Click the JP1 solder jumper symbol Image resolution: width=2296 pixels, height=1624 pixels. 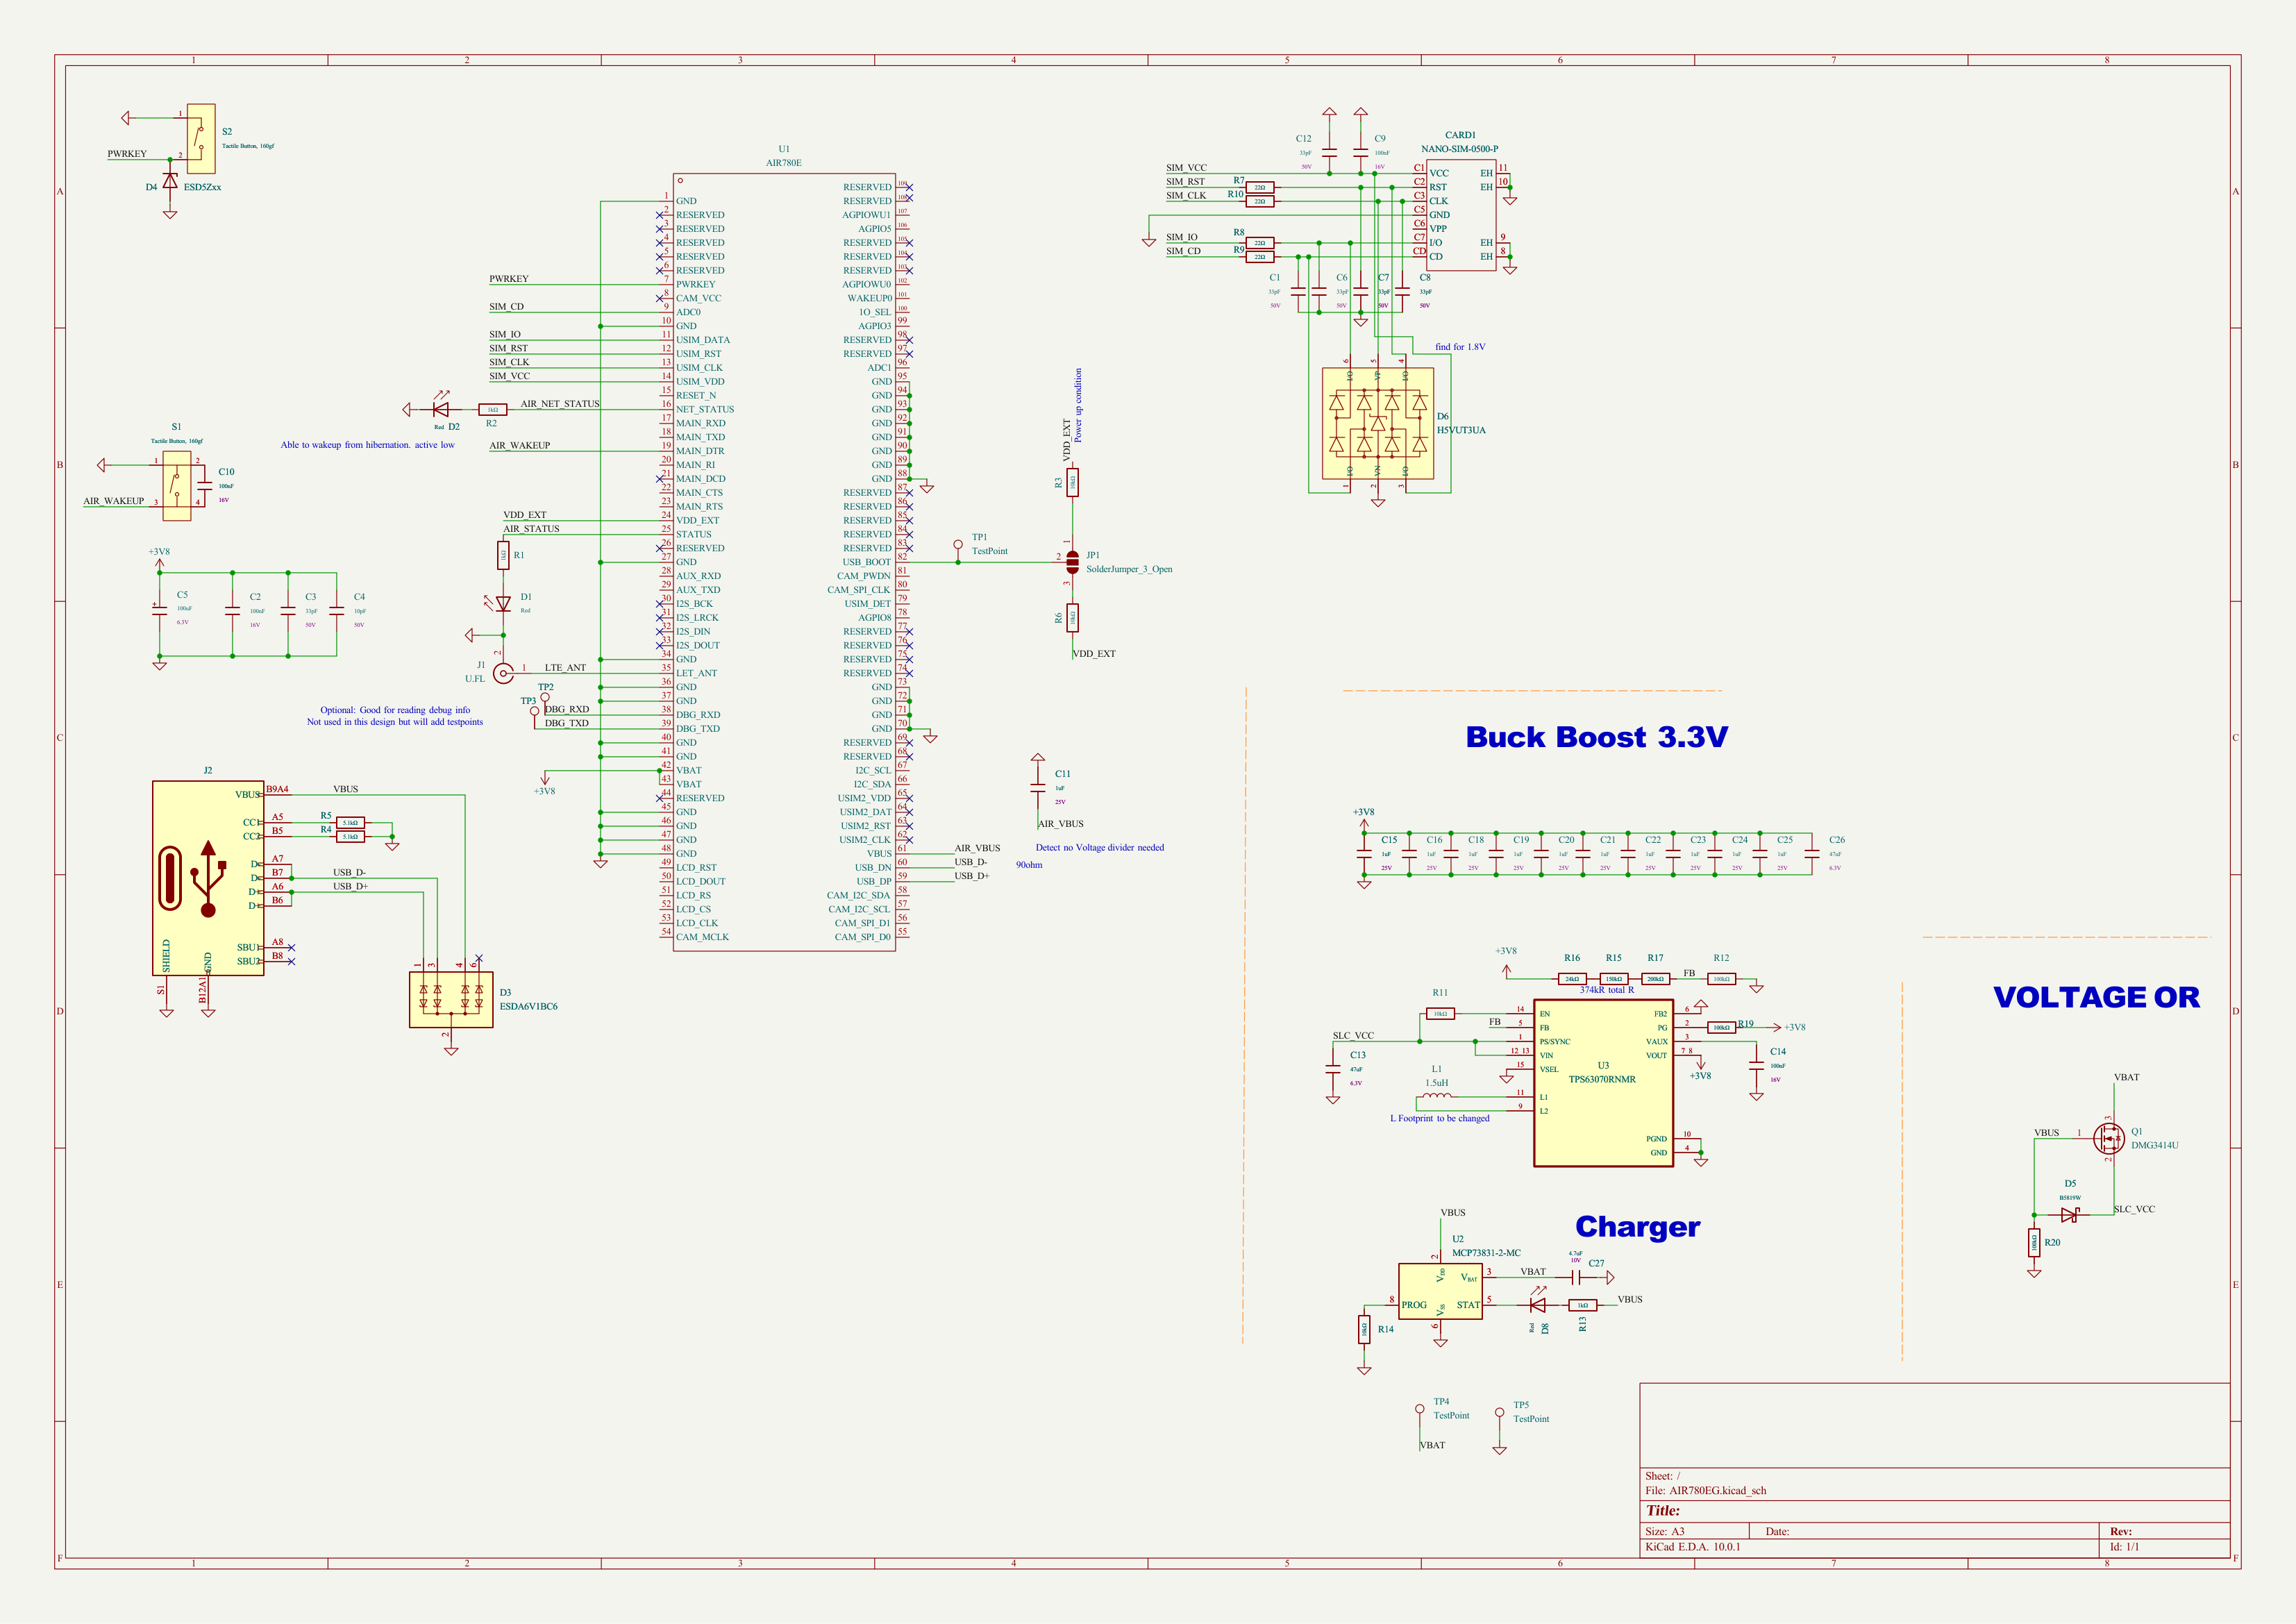[1072, 562]
